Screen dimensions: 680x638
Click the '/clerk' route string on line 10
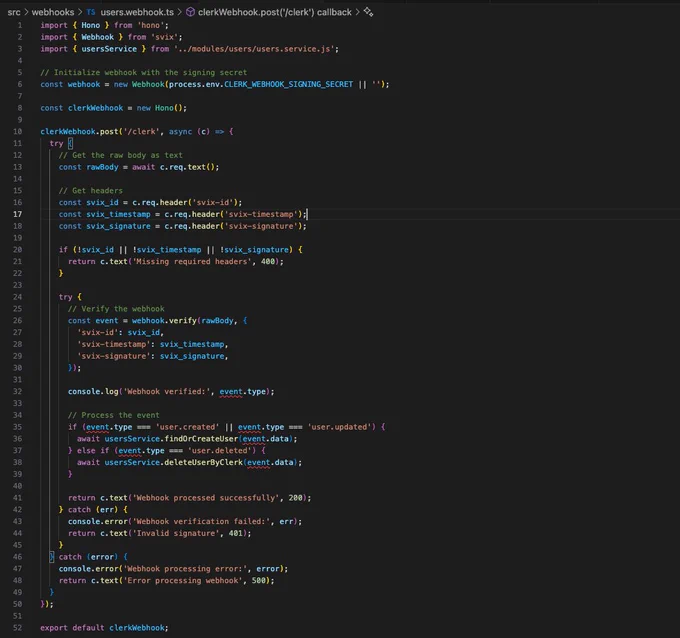pos(141,131)
